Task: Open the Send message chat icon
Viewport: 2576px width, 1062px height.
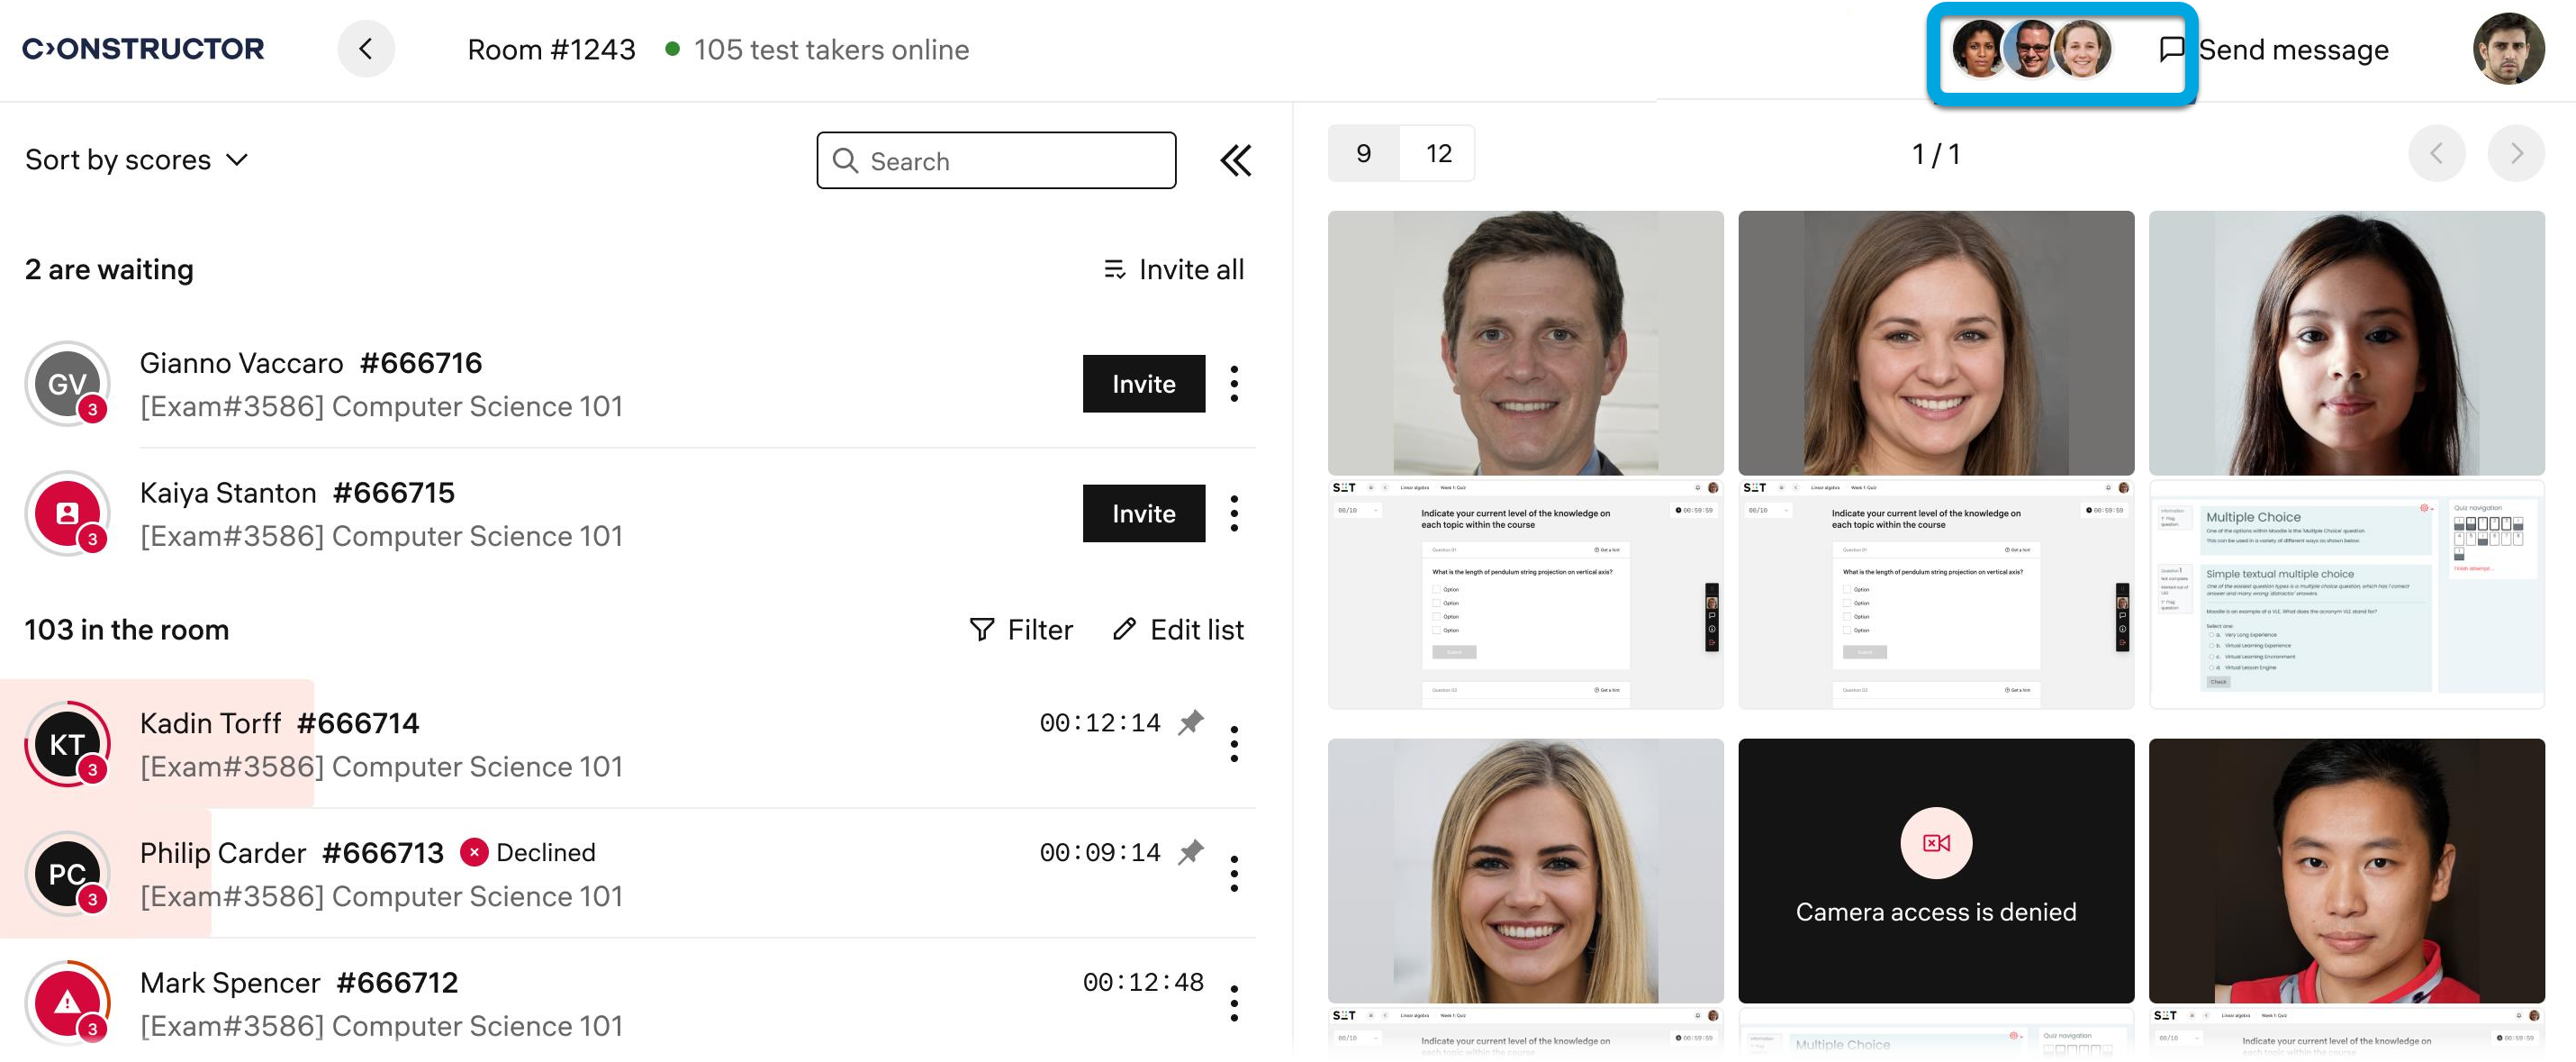Action: point(2171,49)
